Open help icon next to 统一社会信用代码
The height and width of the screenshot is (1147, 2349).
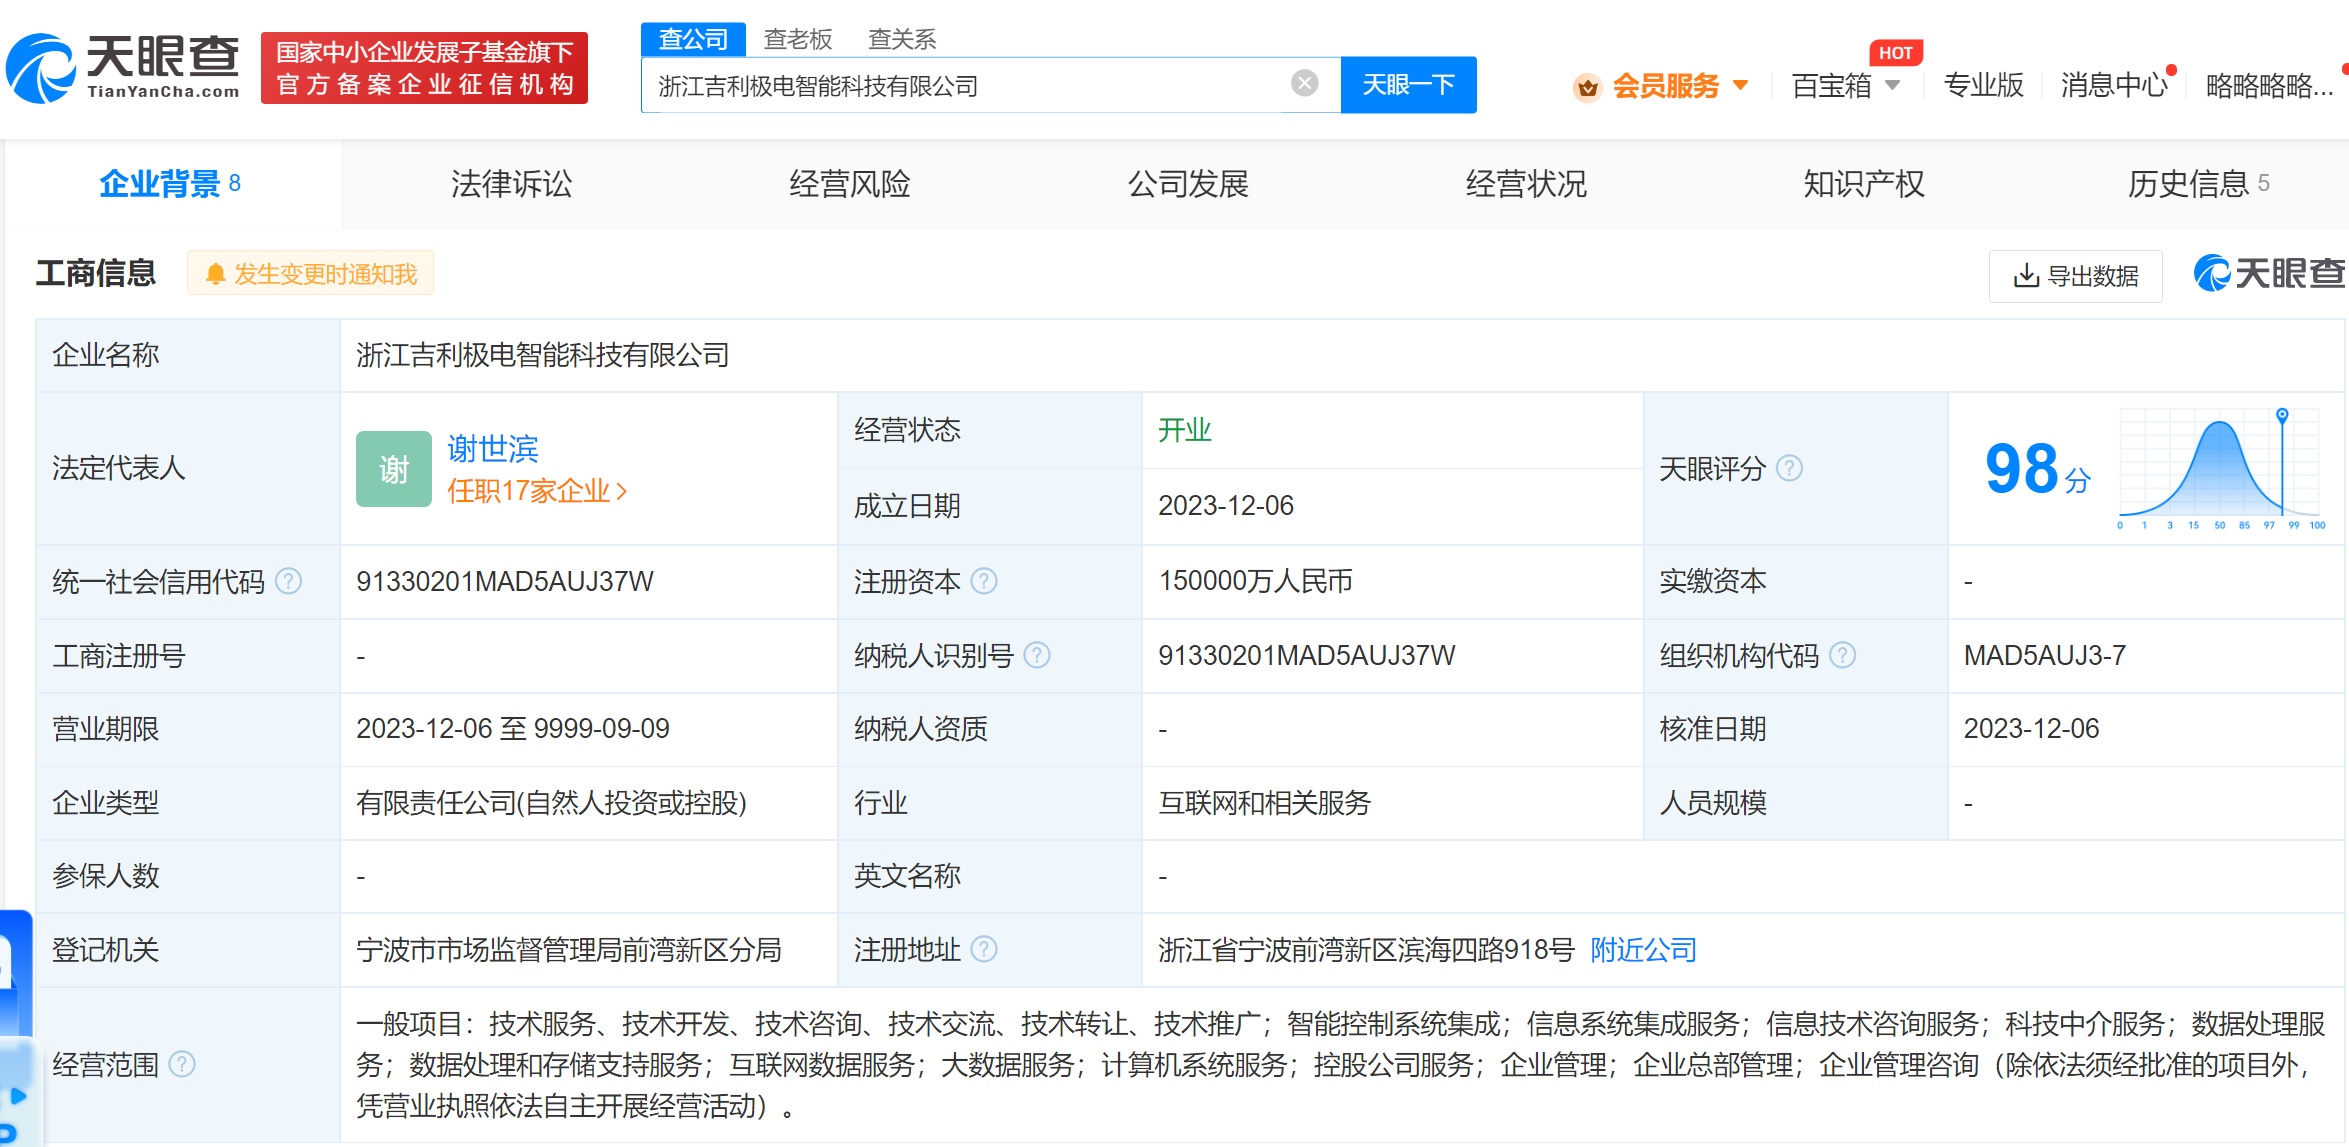[288, 581]
